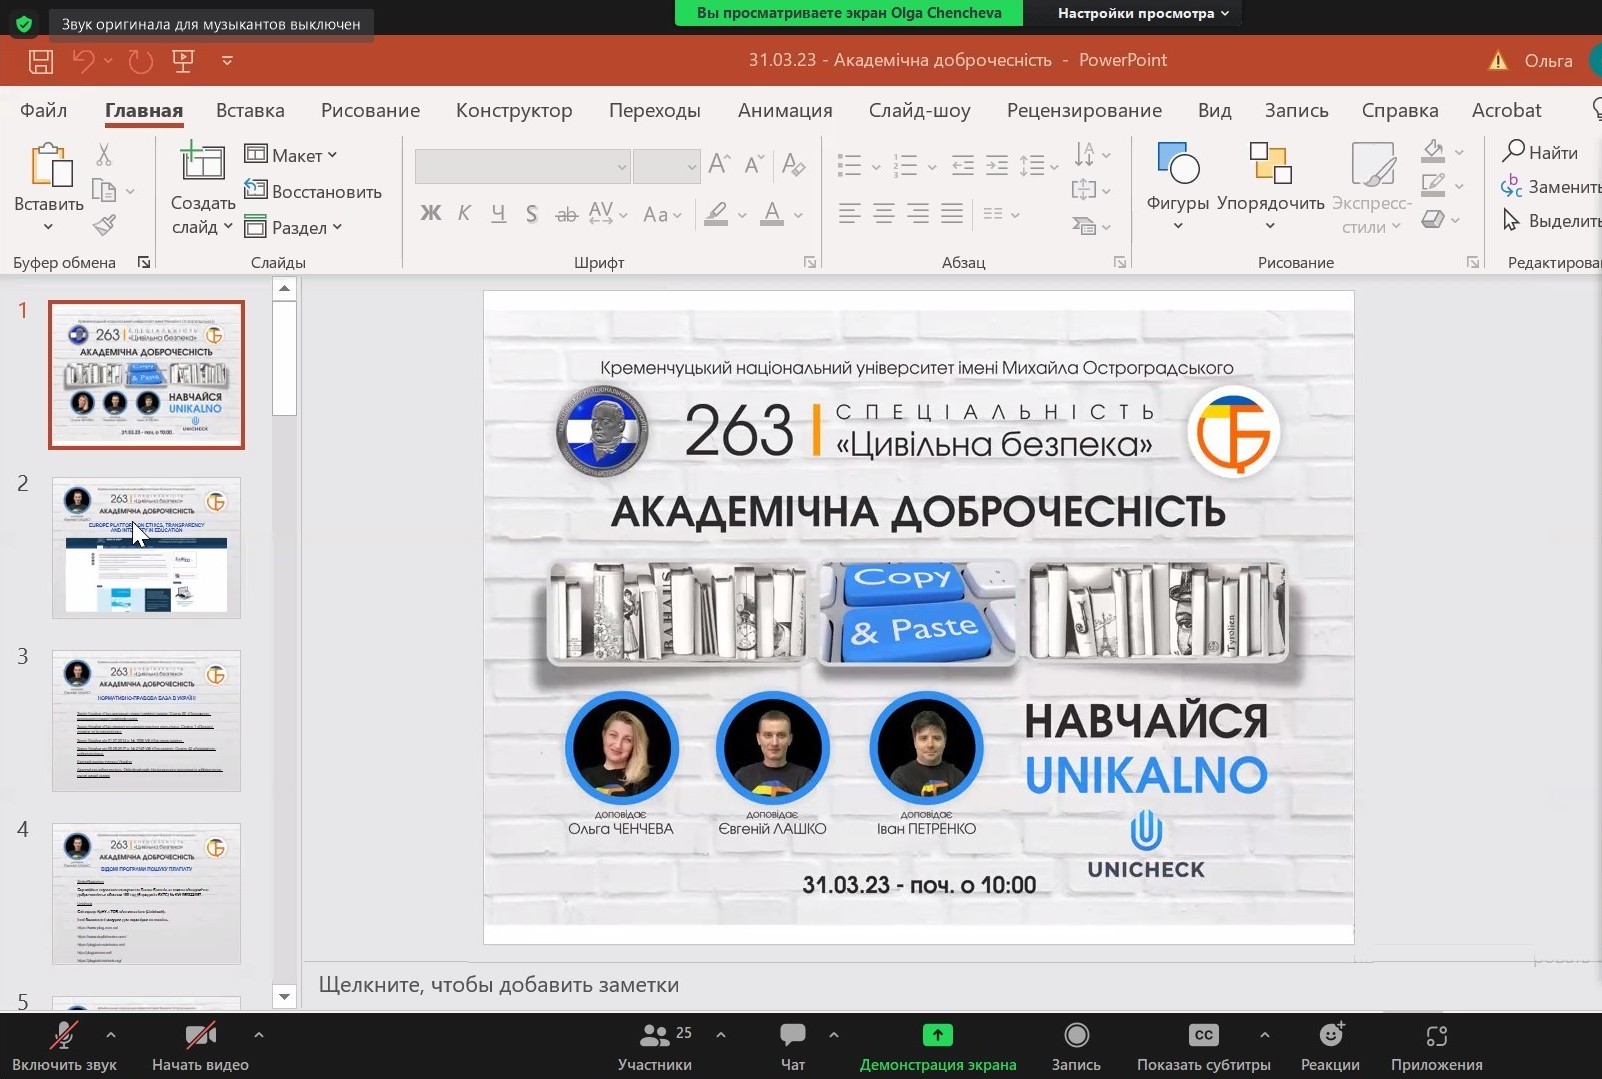Toggle text shadow S formatting
The image size is (1602, 1079).
click(532, 213)
